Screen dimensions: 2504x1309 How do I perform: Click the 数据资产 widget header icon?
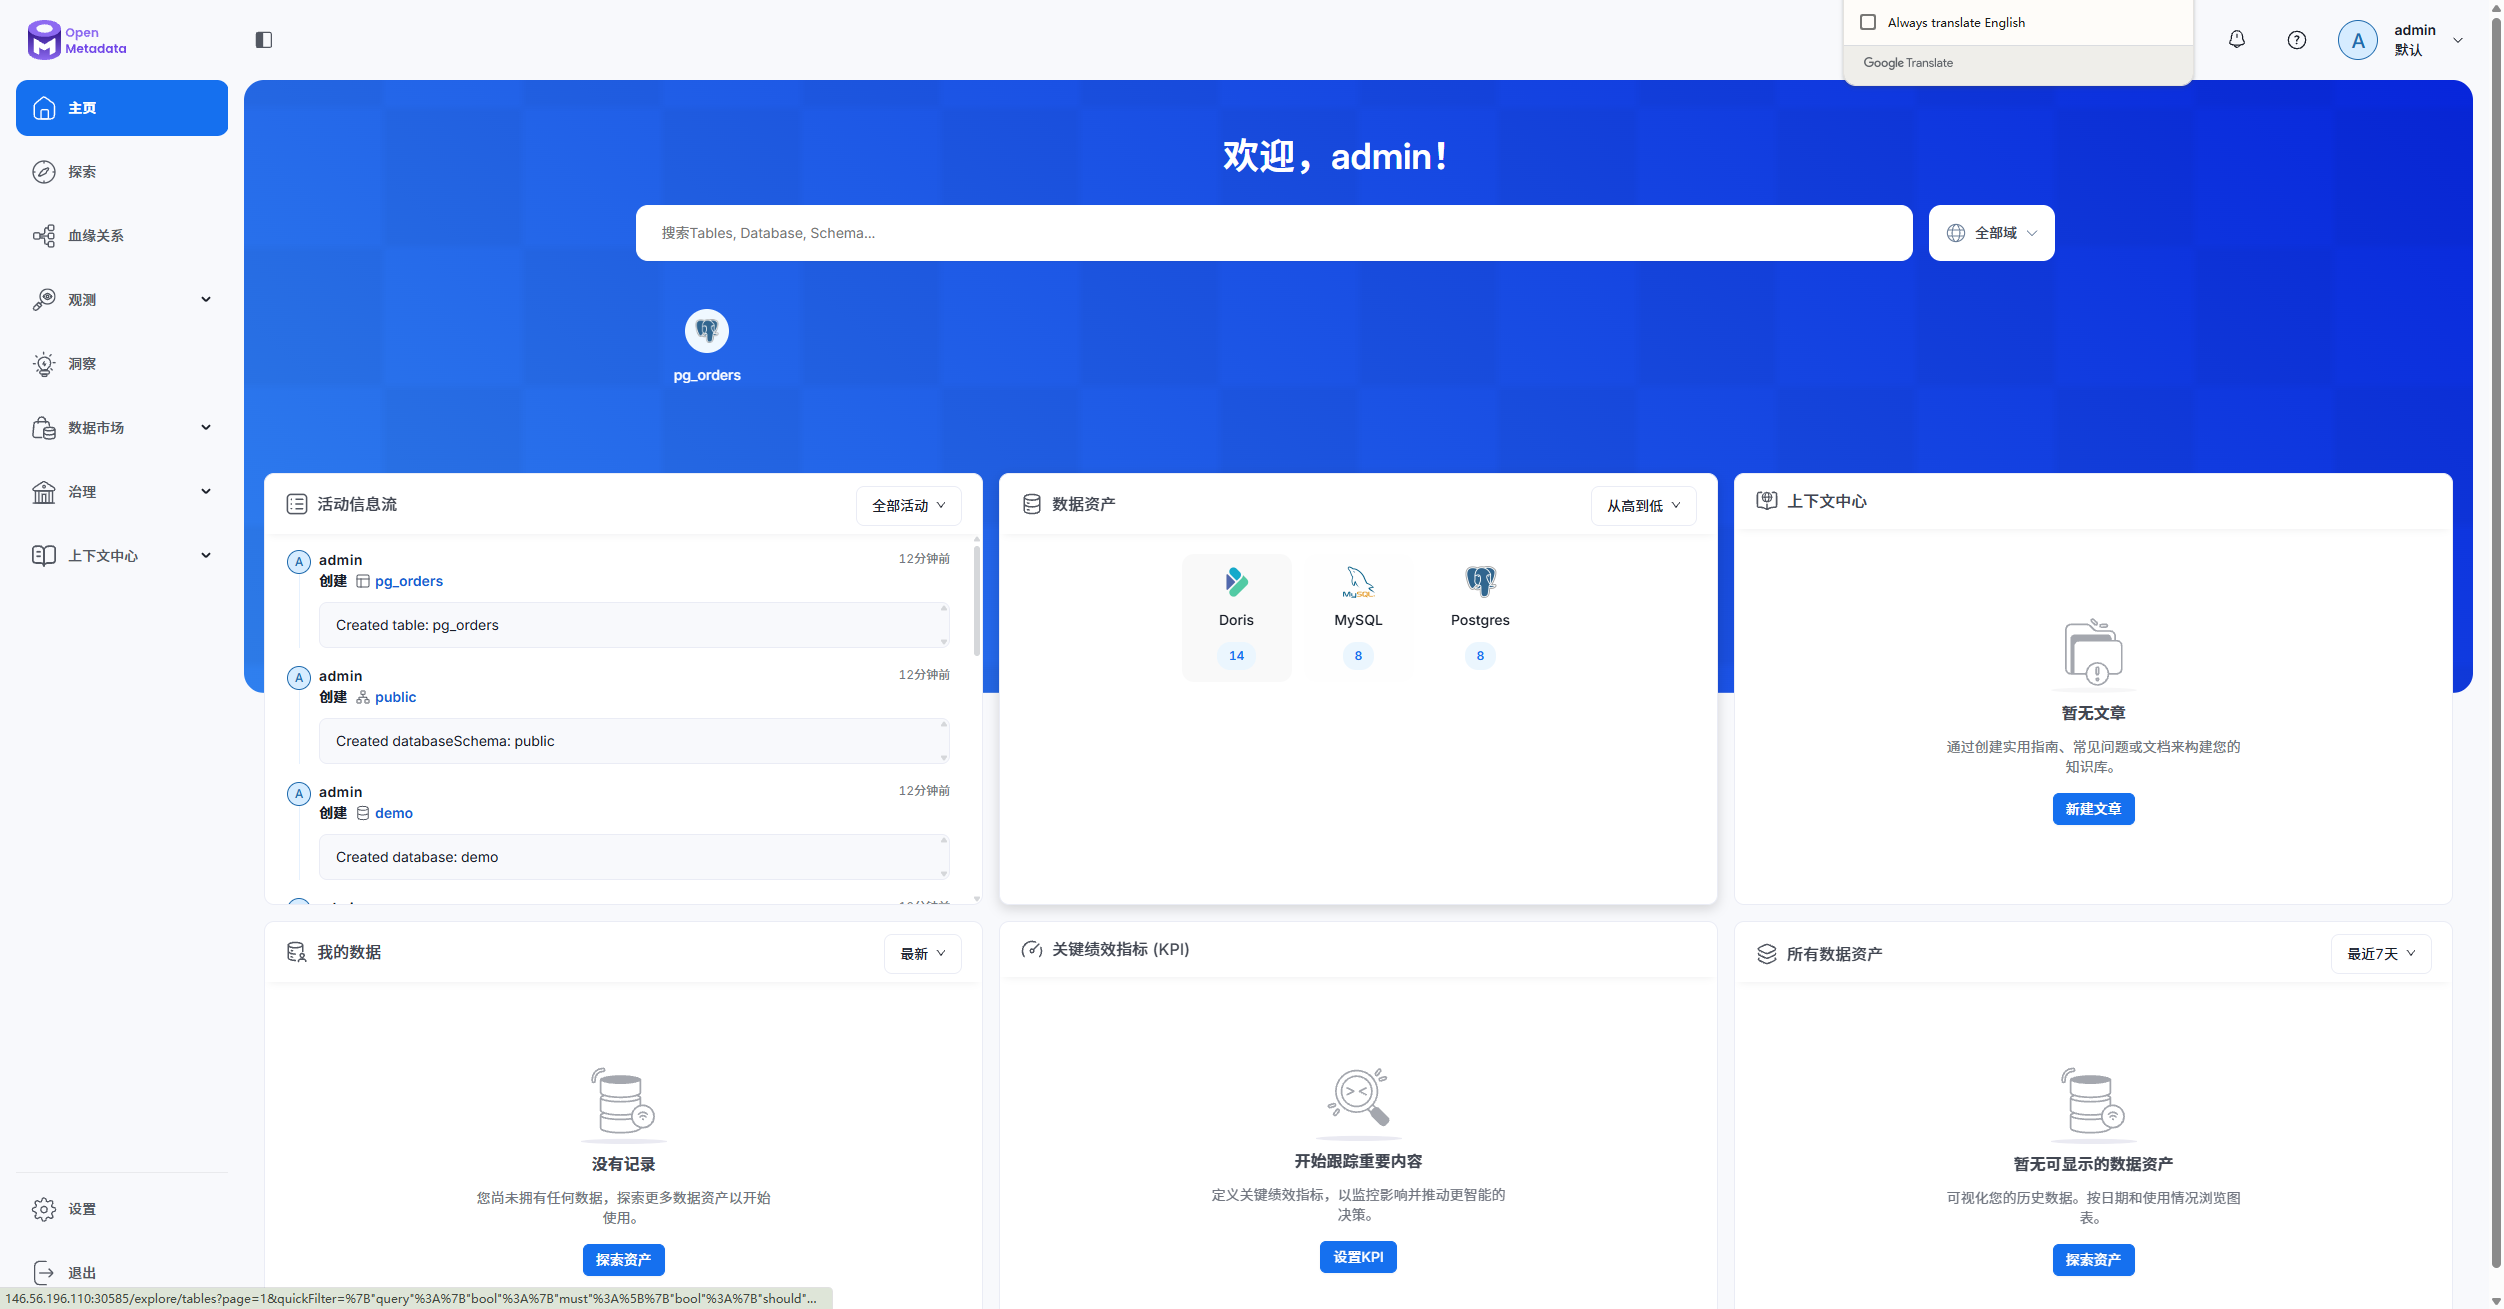(1032, 504)
